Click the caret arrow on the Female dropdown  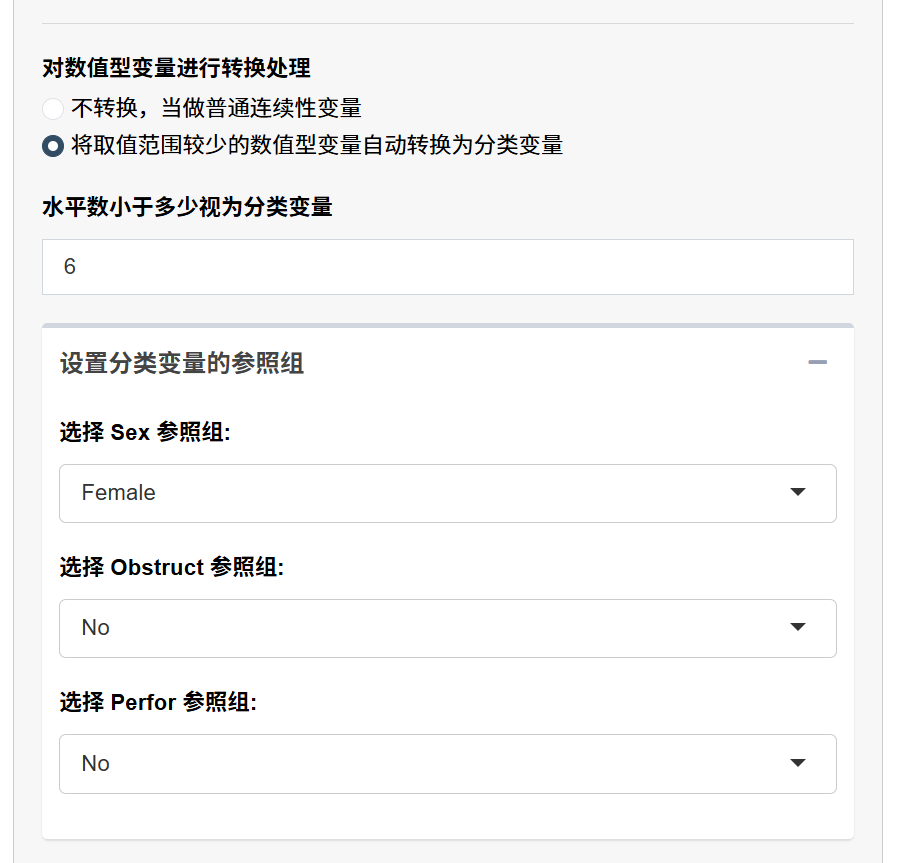tap(798, 492)
